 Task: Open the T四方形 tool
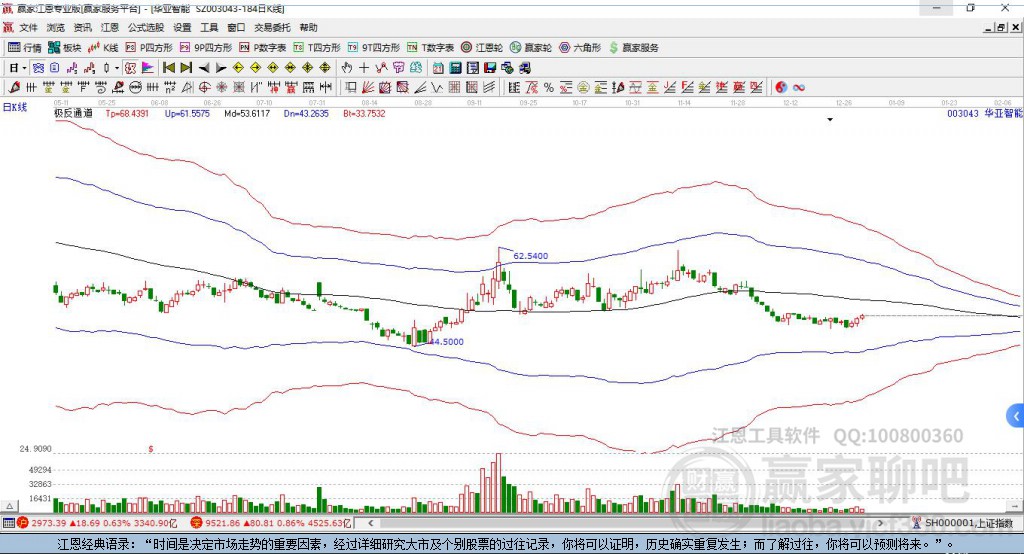click(317, 48)
